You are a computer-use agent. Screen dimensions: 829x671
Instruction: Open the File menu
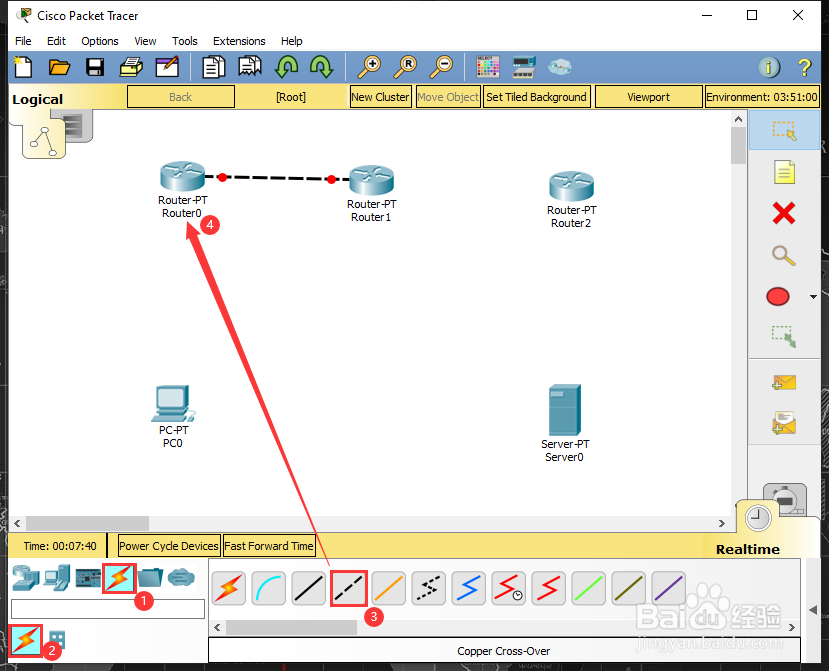click(x=23, y=41)
